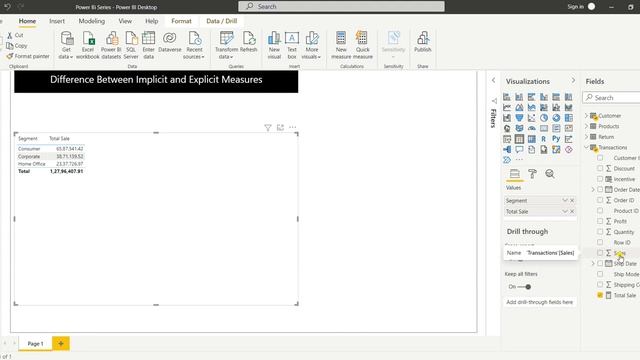The width and height of the screenshot is (640, 360).
Task: Expand the Products table
Action: (587, 126)
